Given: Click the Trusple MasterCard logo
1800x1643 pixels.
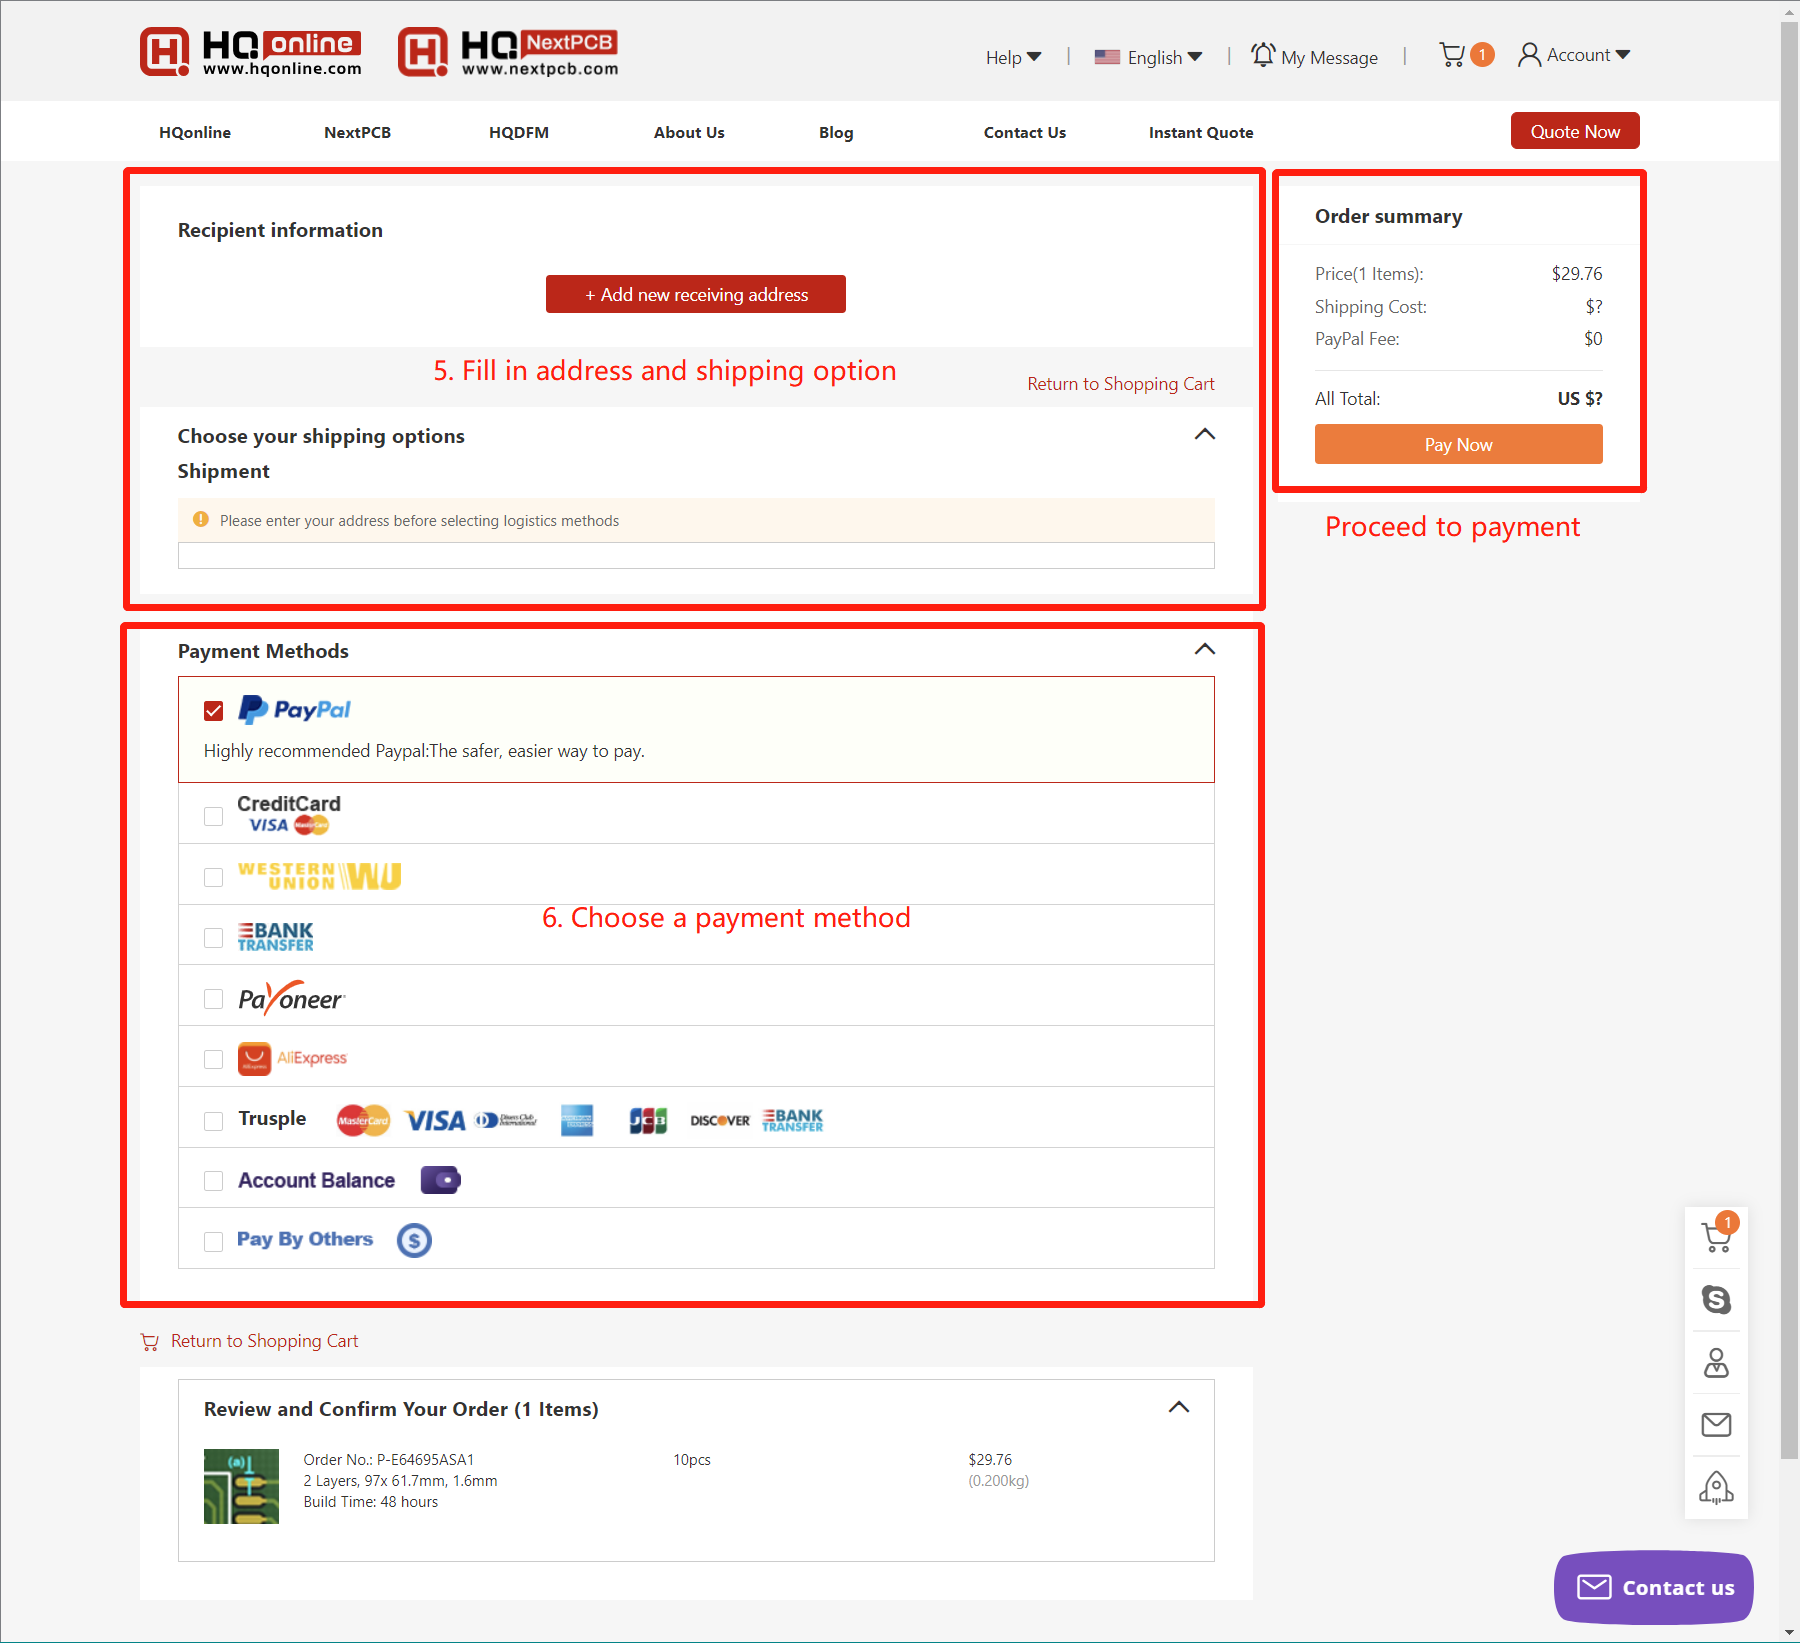Looking at the screenshot, I should coord(363,1120).
